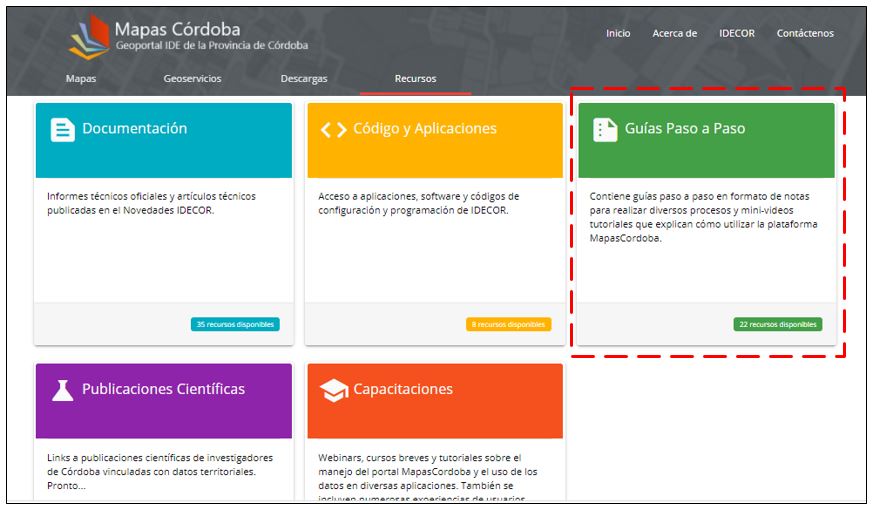Open the Publicaciones Científicas card title
Viewport: 873px width, 509px height.
[163, 389]
